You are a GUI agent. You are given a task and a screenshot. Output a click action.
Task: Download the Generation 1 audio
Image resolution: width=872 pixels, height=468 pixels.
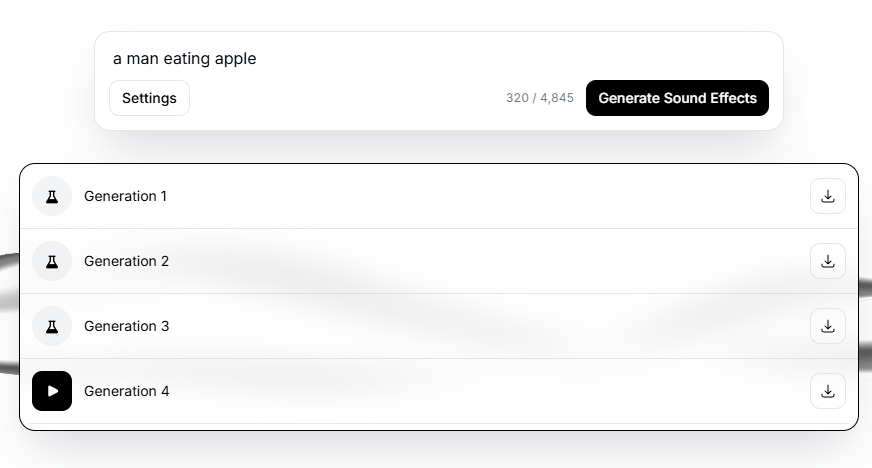827,196
